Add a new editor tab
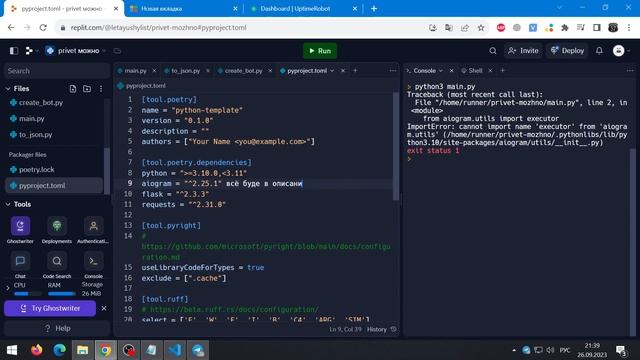The image size is (640, 360). pyautogui.click(x=355, y=71)
